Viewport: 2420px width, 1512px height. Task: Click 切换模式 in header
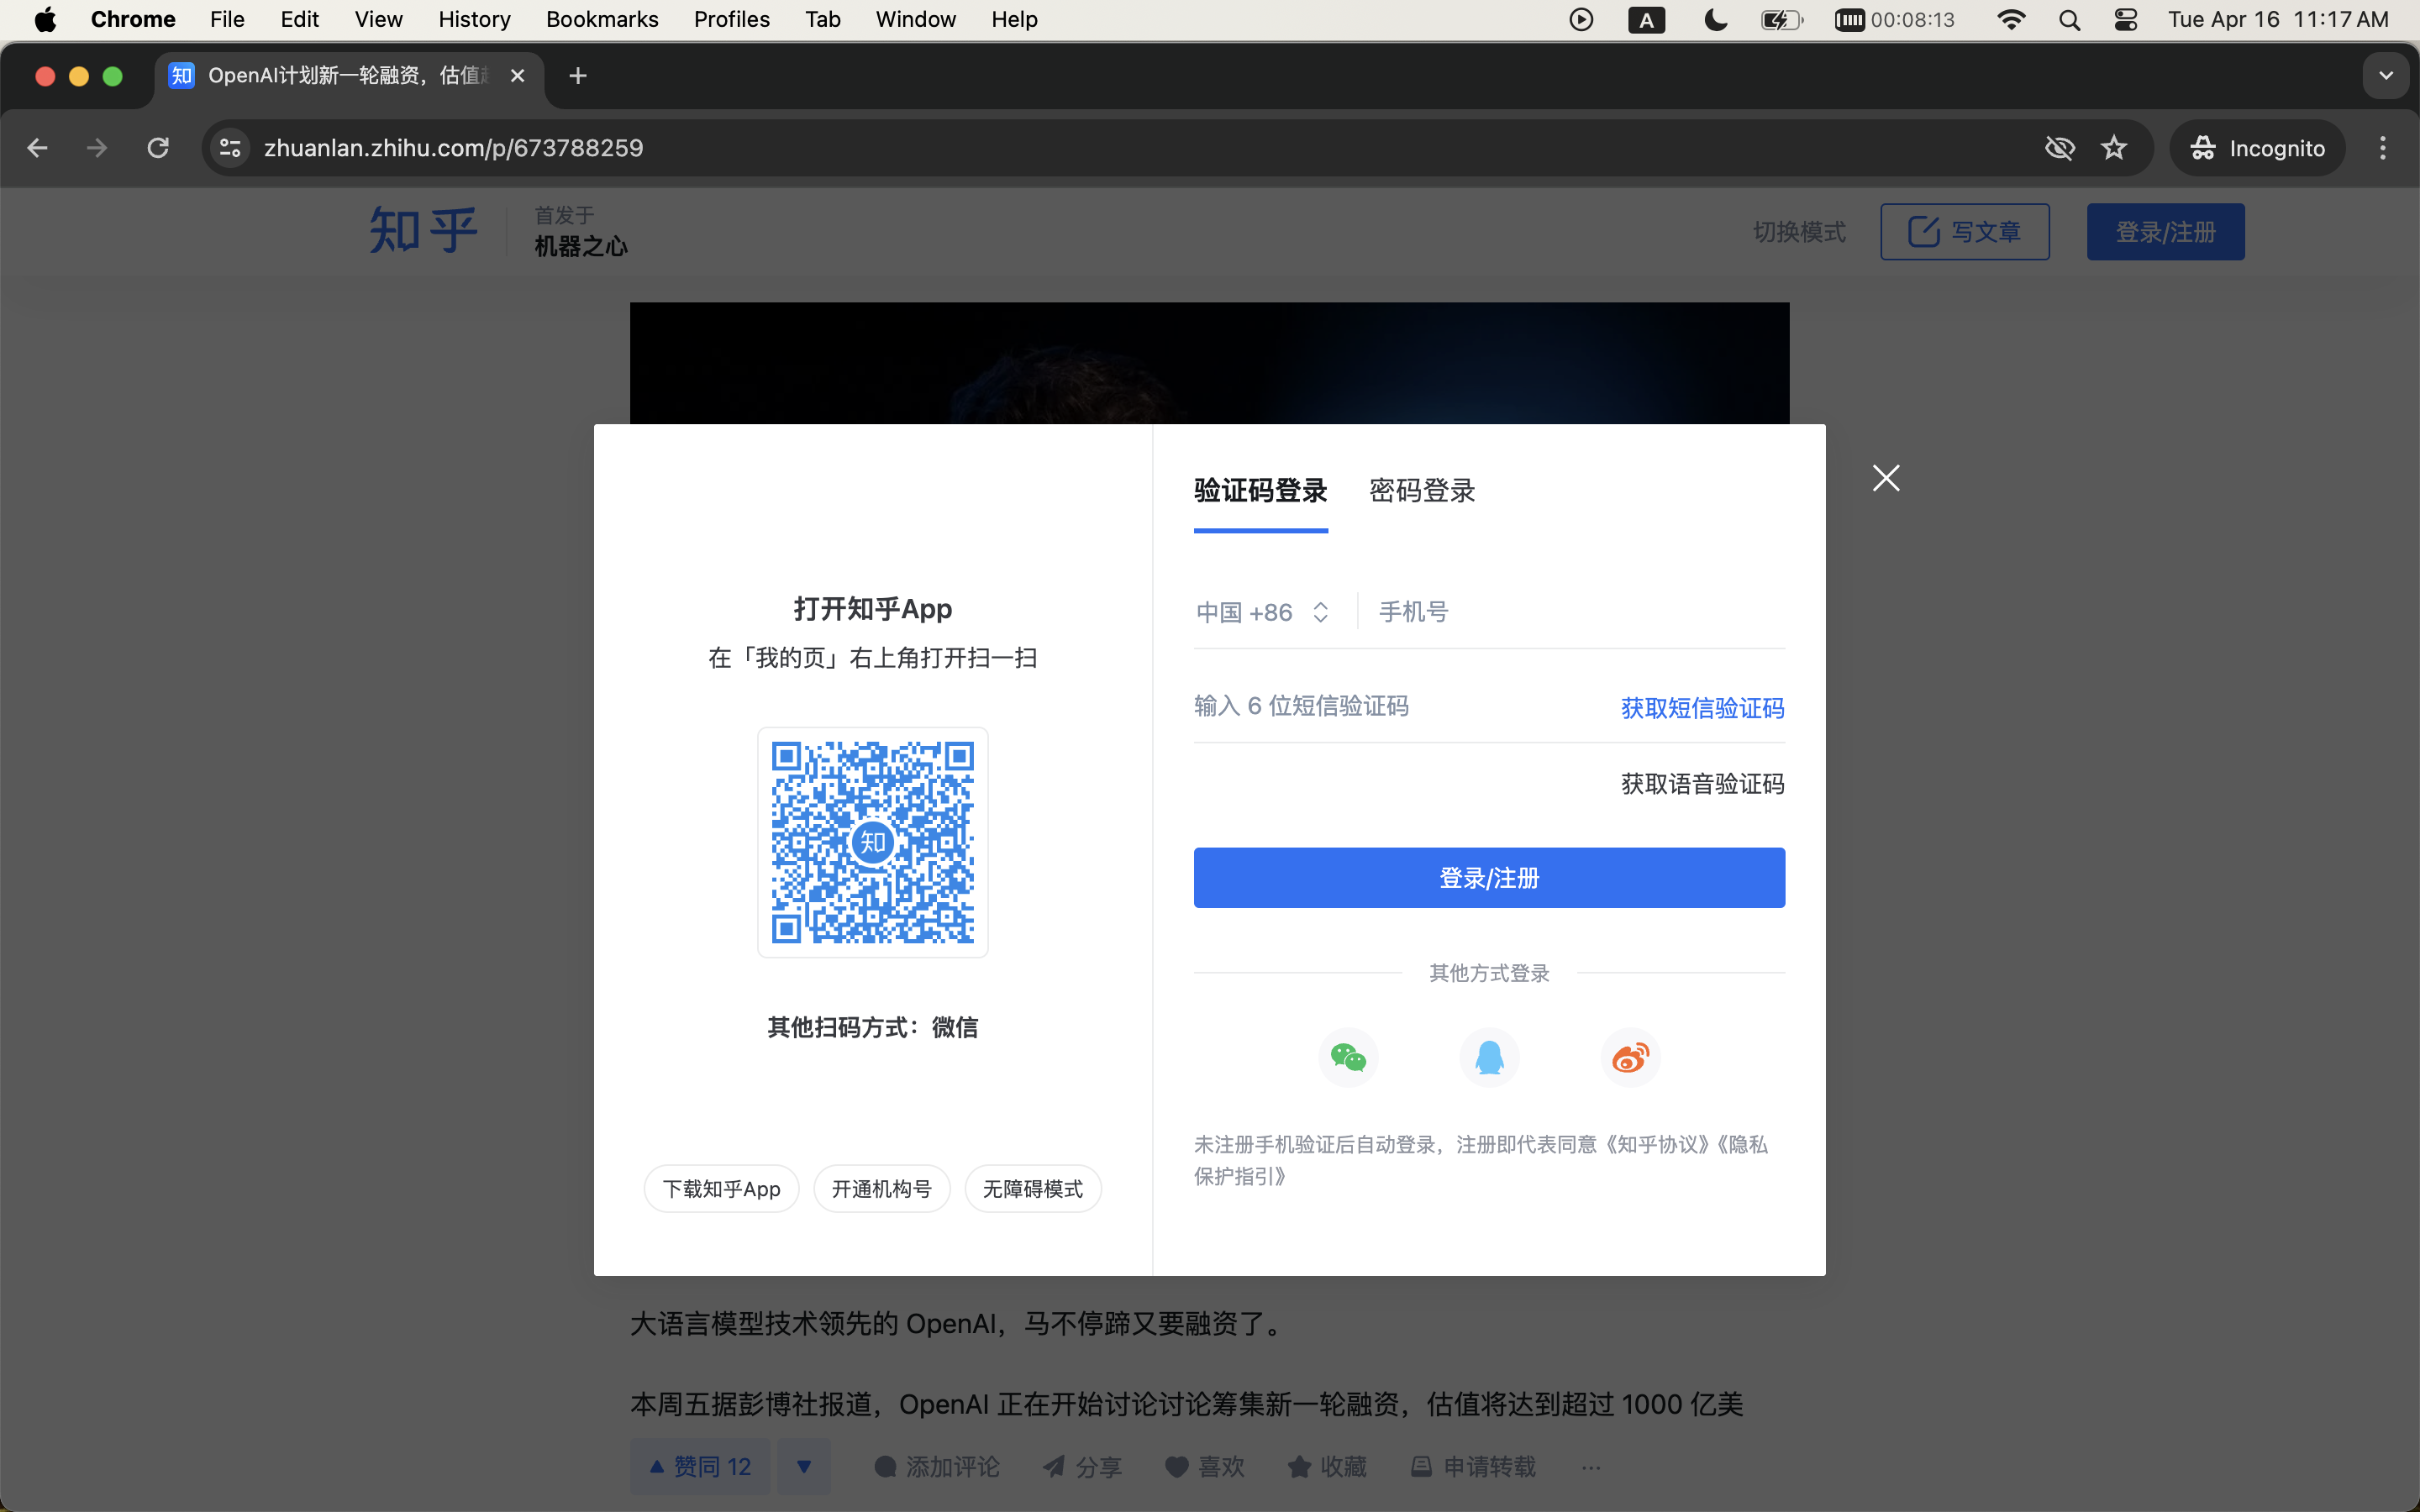point(1799,232)
